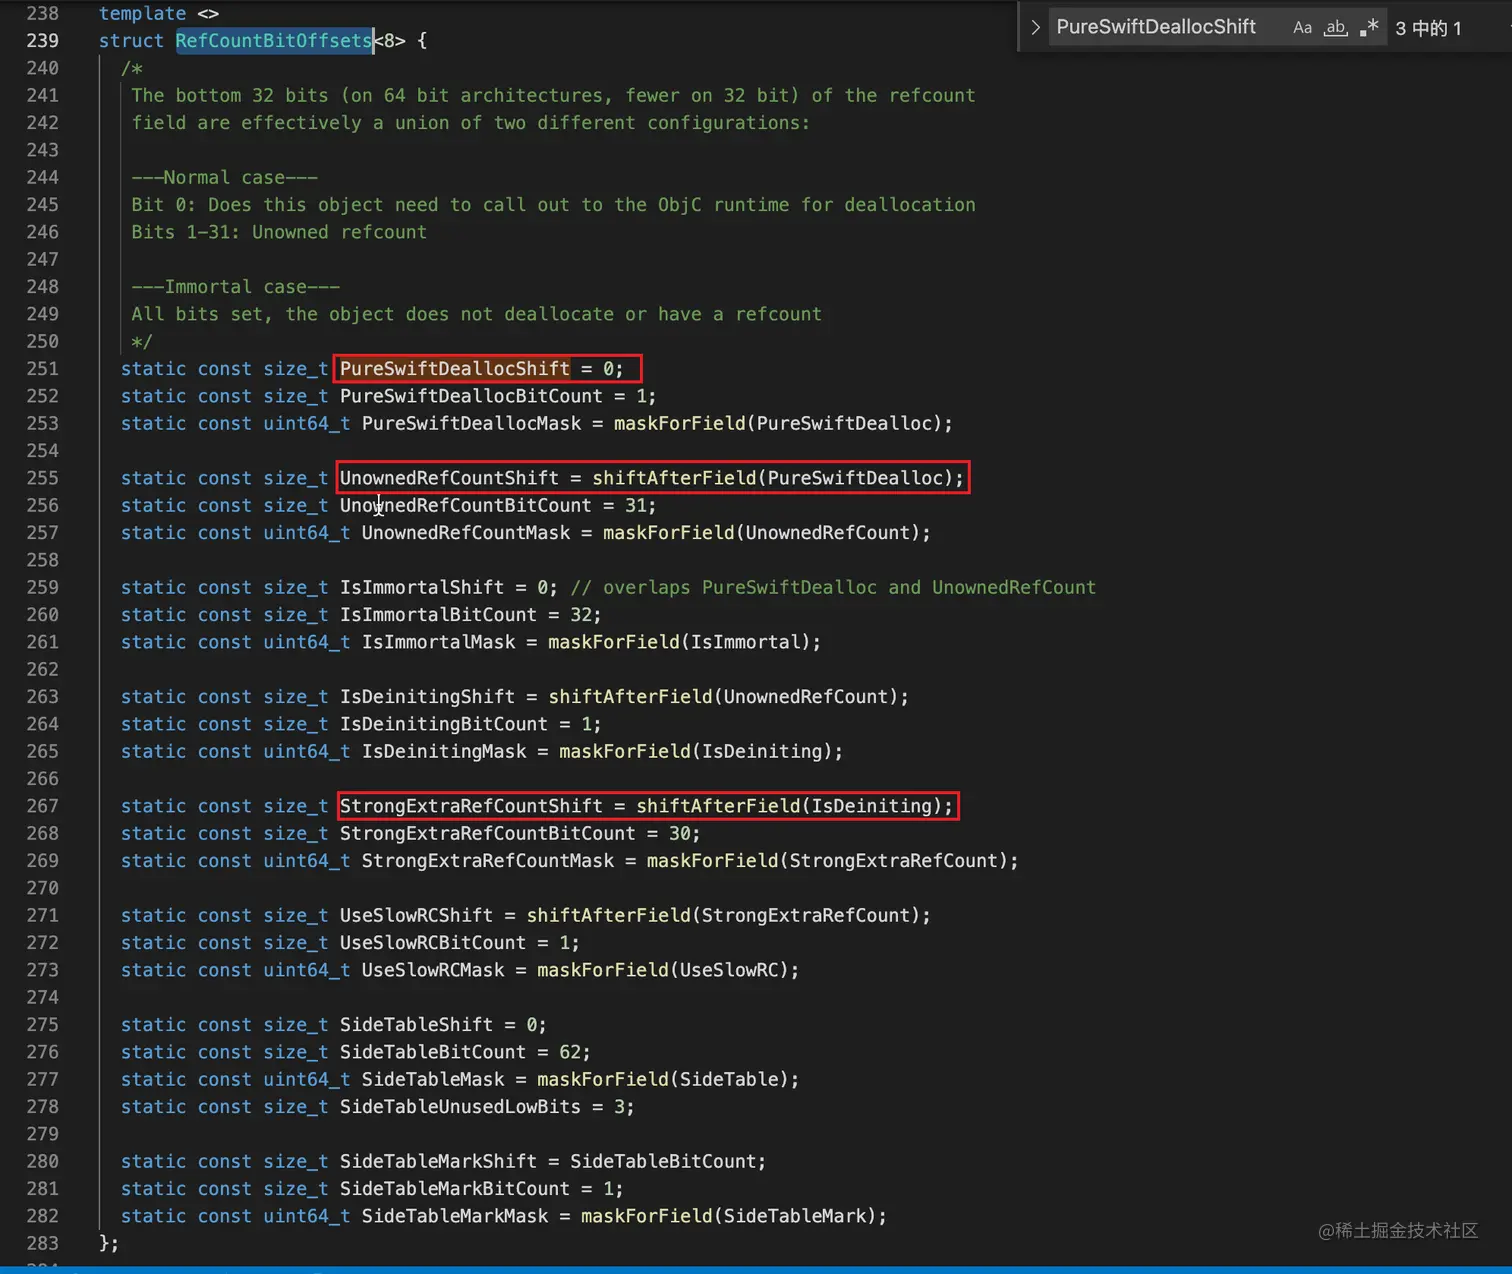Click the "---Normal case---" comment line
Viewport: 1512px width, 1274px height.
pyautogui.click(x=225, y=178)
